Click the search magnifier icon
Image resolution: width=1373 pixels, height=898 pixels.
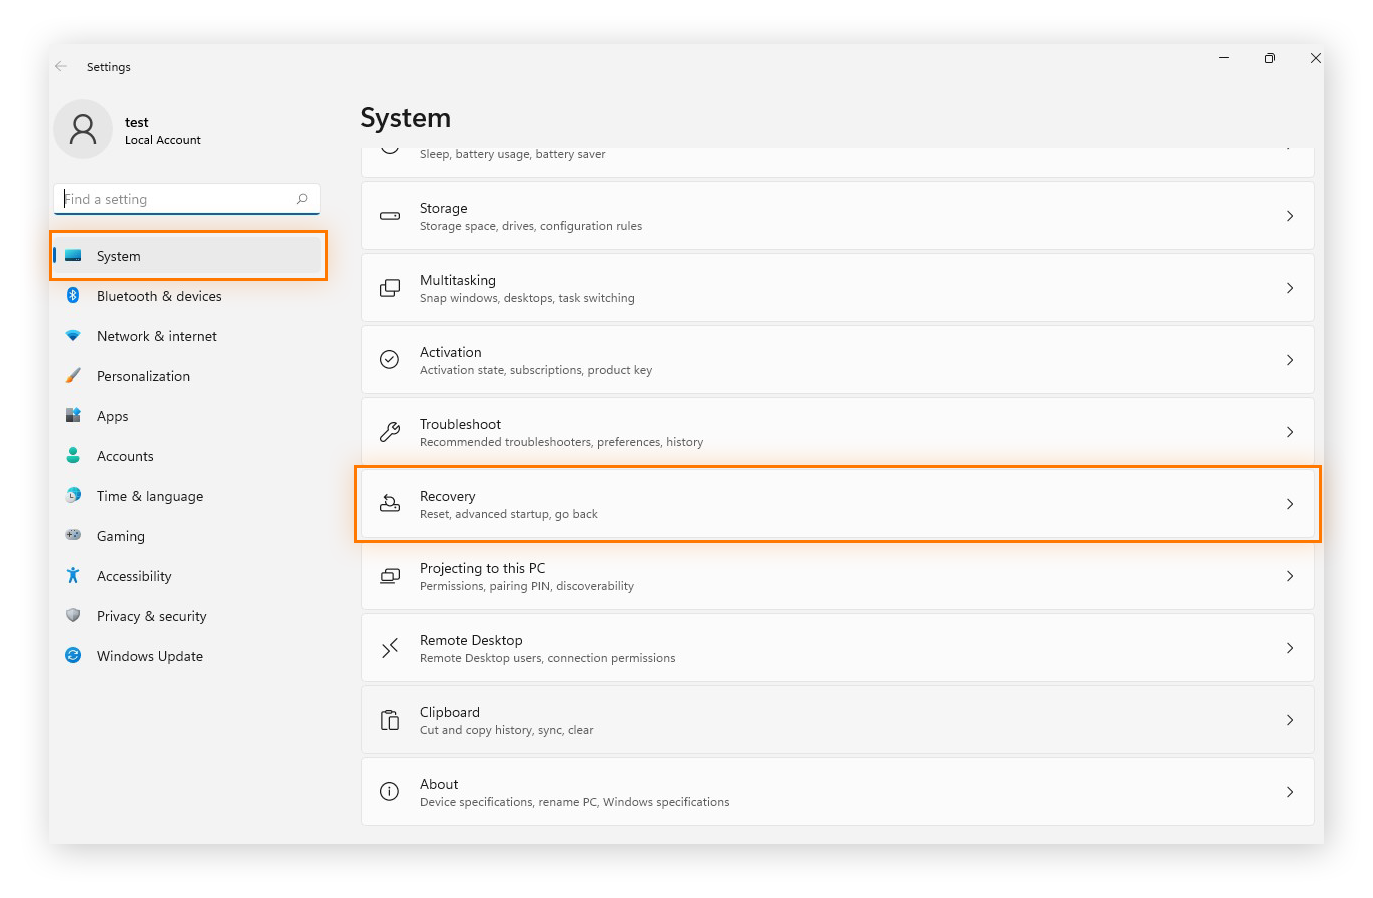point(301,199)
